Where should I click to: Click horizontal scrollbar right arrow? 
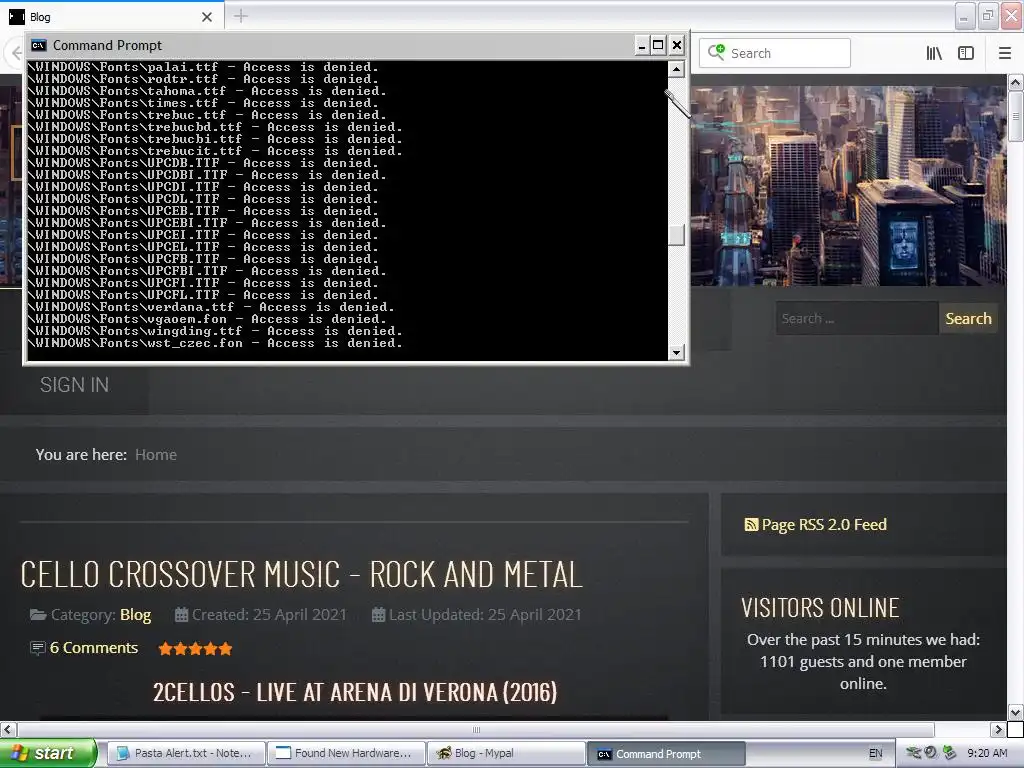click(x=998, y=729)
